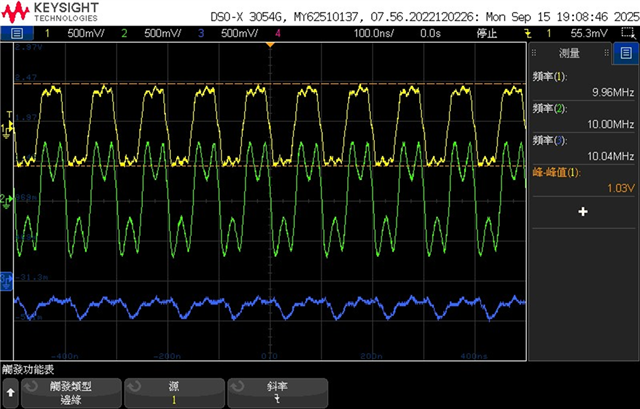Click channel 1 scale 500mV/ value
640x409 pixels.
click(86, 33)
